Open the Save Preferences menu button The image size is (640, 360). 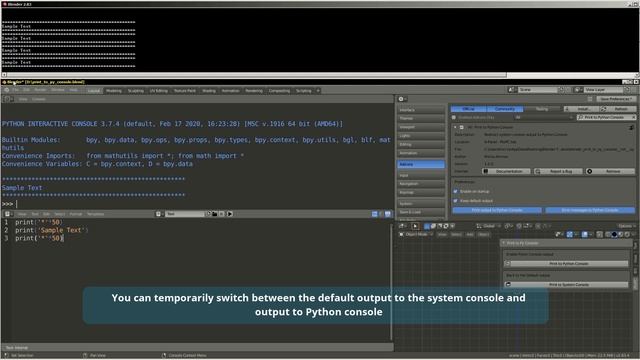coord(616,99)
